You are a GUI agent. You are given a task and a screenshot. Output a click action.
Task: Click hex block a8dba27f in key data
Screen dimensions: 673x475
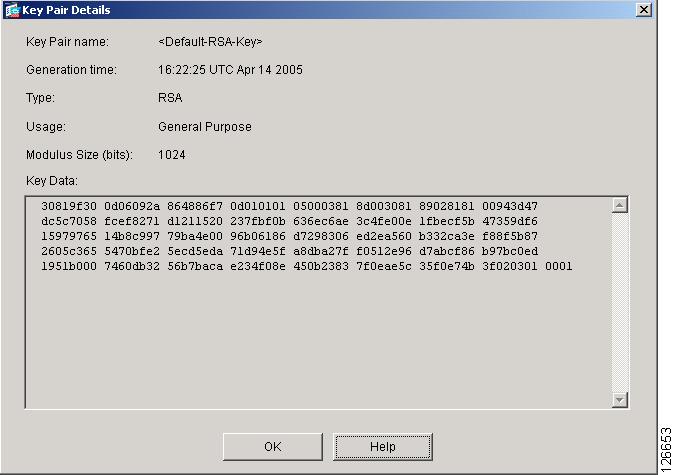pyautogui.click(x=321, y=251)
